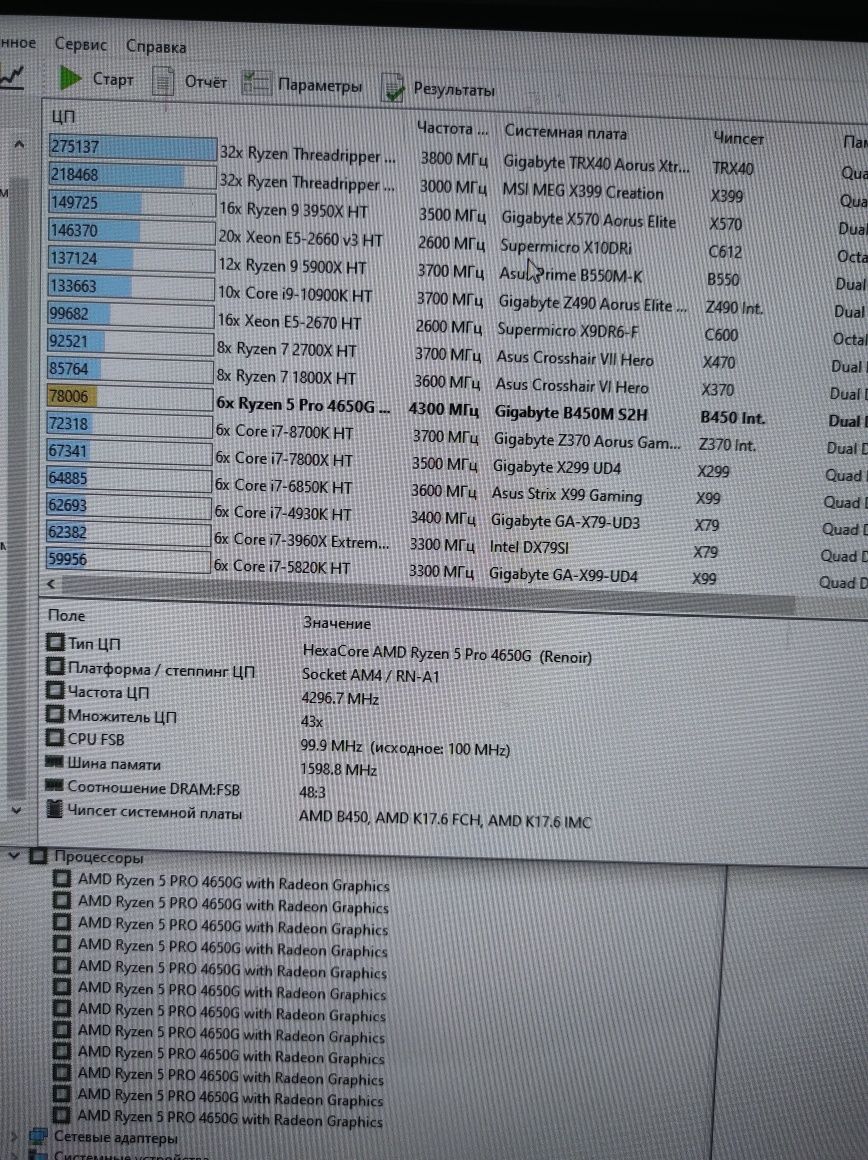
Task: Click the first AMD Ryzen 5 PRO processor icon
Action: tap(63, 878)
